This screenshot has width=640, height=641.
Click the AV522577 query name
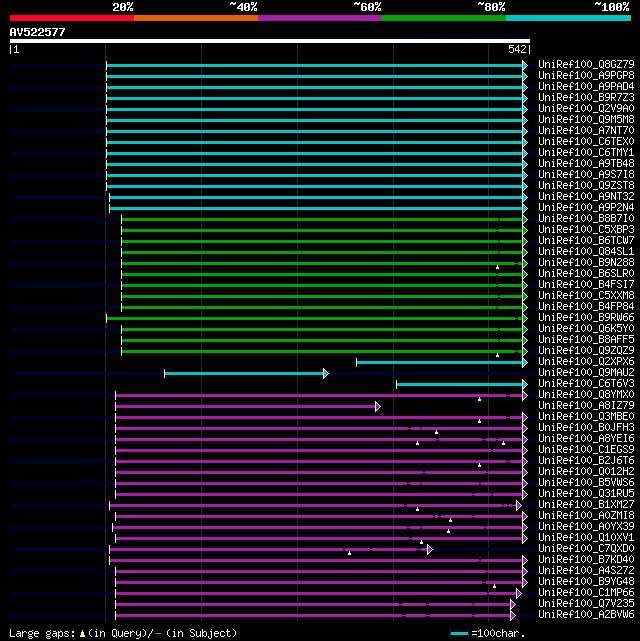[x=37, y=32]
